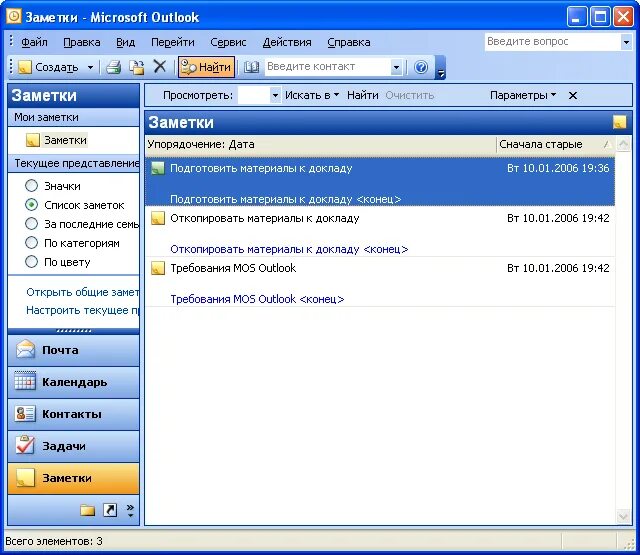Toggle the Найти find button

(207, 67)
